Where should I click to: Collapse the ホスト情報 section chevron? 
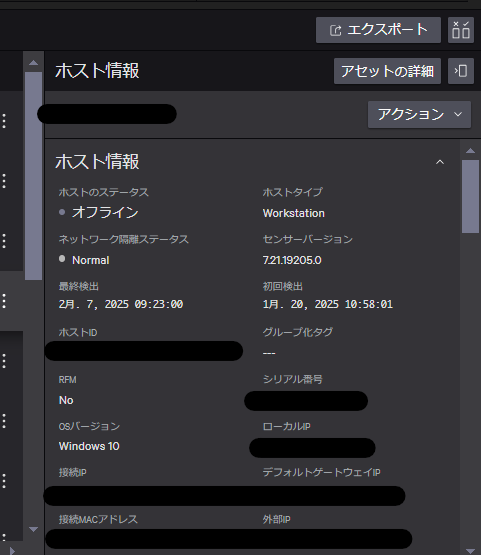tap(440, 162)
